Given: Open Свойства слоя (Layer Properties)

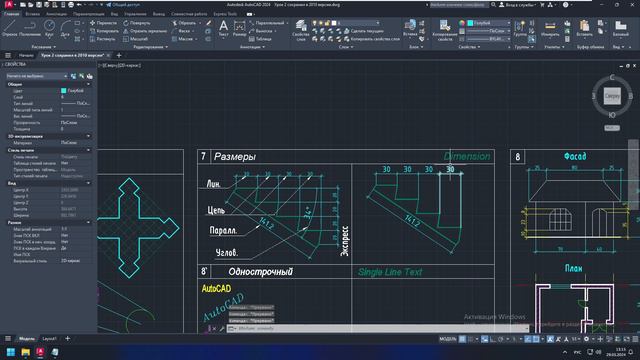Looking at the screenshot, I should (301, 30).
